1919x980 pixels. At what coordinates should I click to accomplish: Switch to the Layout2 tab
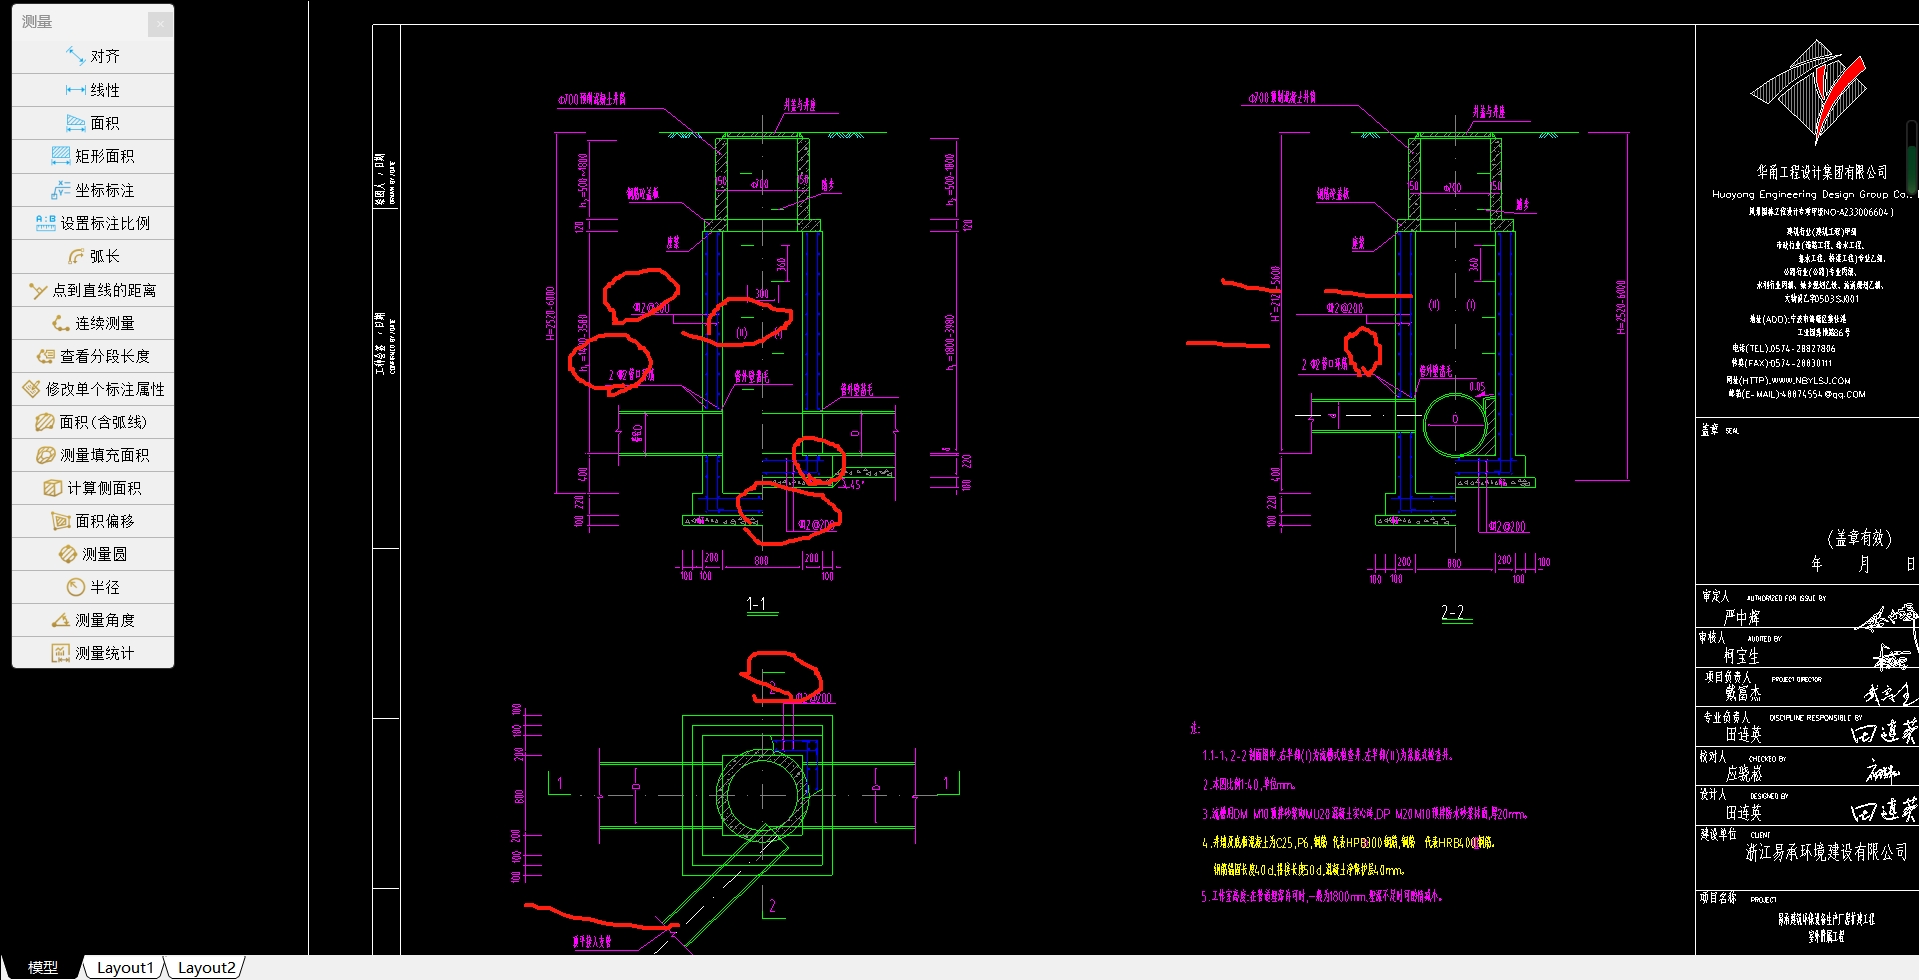click(x=206, y=967)
